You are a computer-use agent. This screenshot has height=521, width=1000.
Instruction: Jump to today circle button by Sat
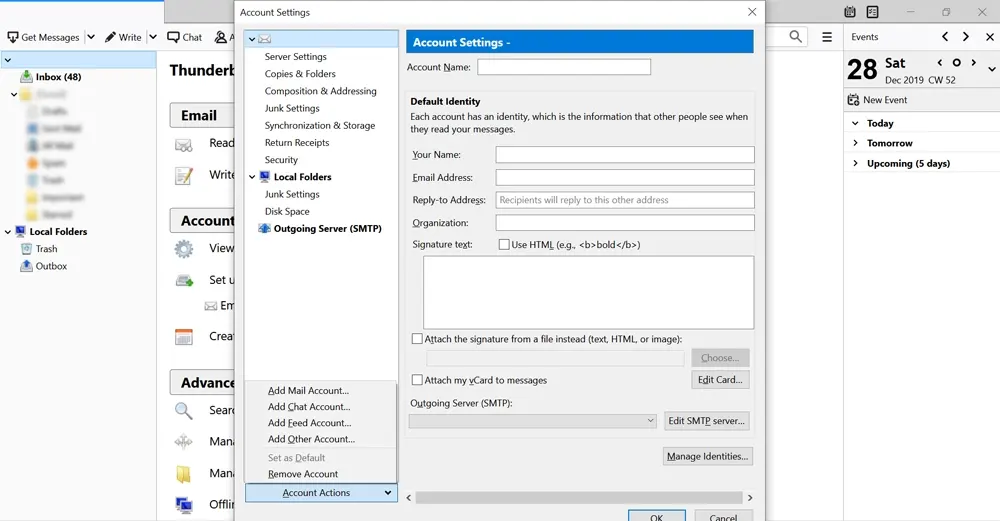pos(956,62)
